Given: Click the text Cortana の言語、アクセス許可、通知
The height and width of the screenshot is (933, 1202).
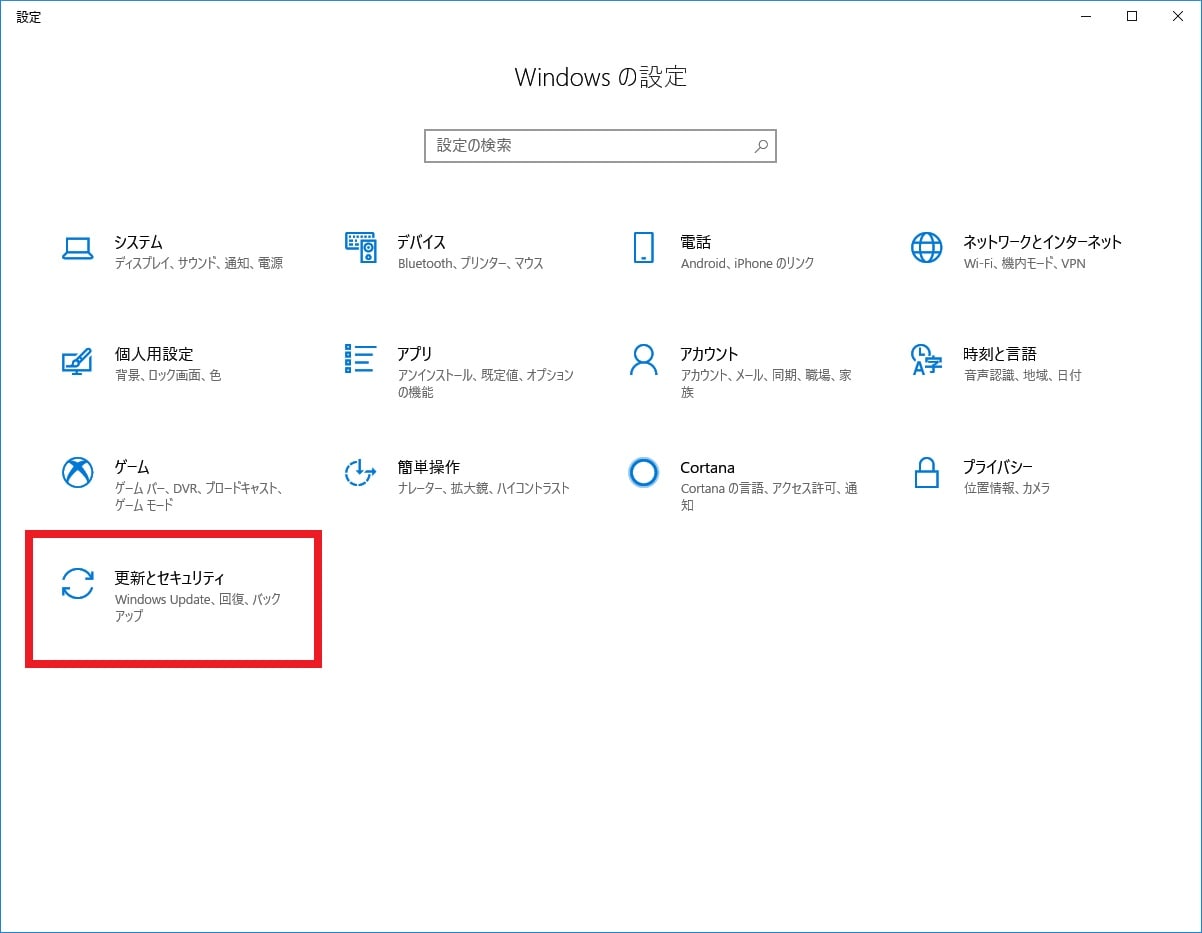Looking at the screenshot, I should (x=768, y=497).
